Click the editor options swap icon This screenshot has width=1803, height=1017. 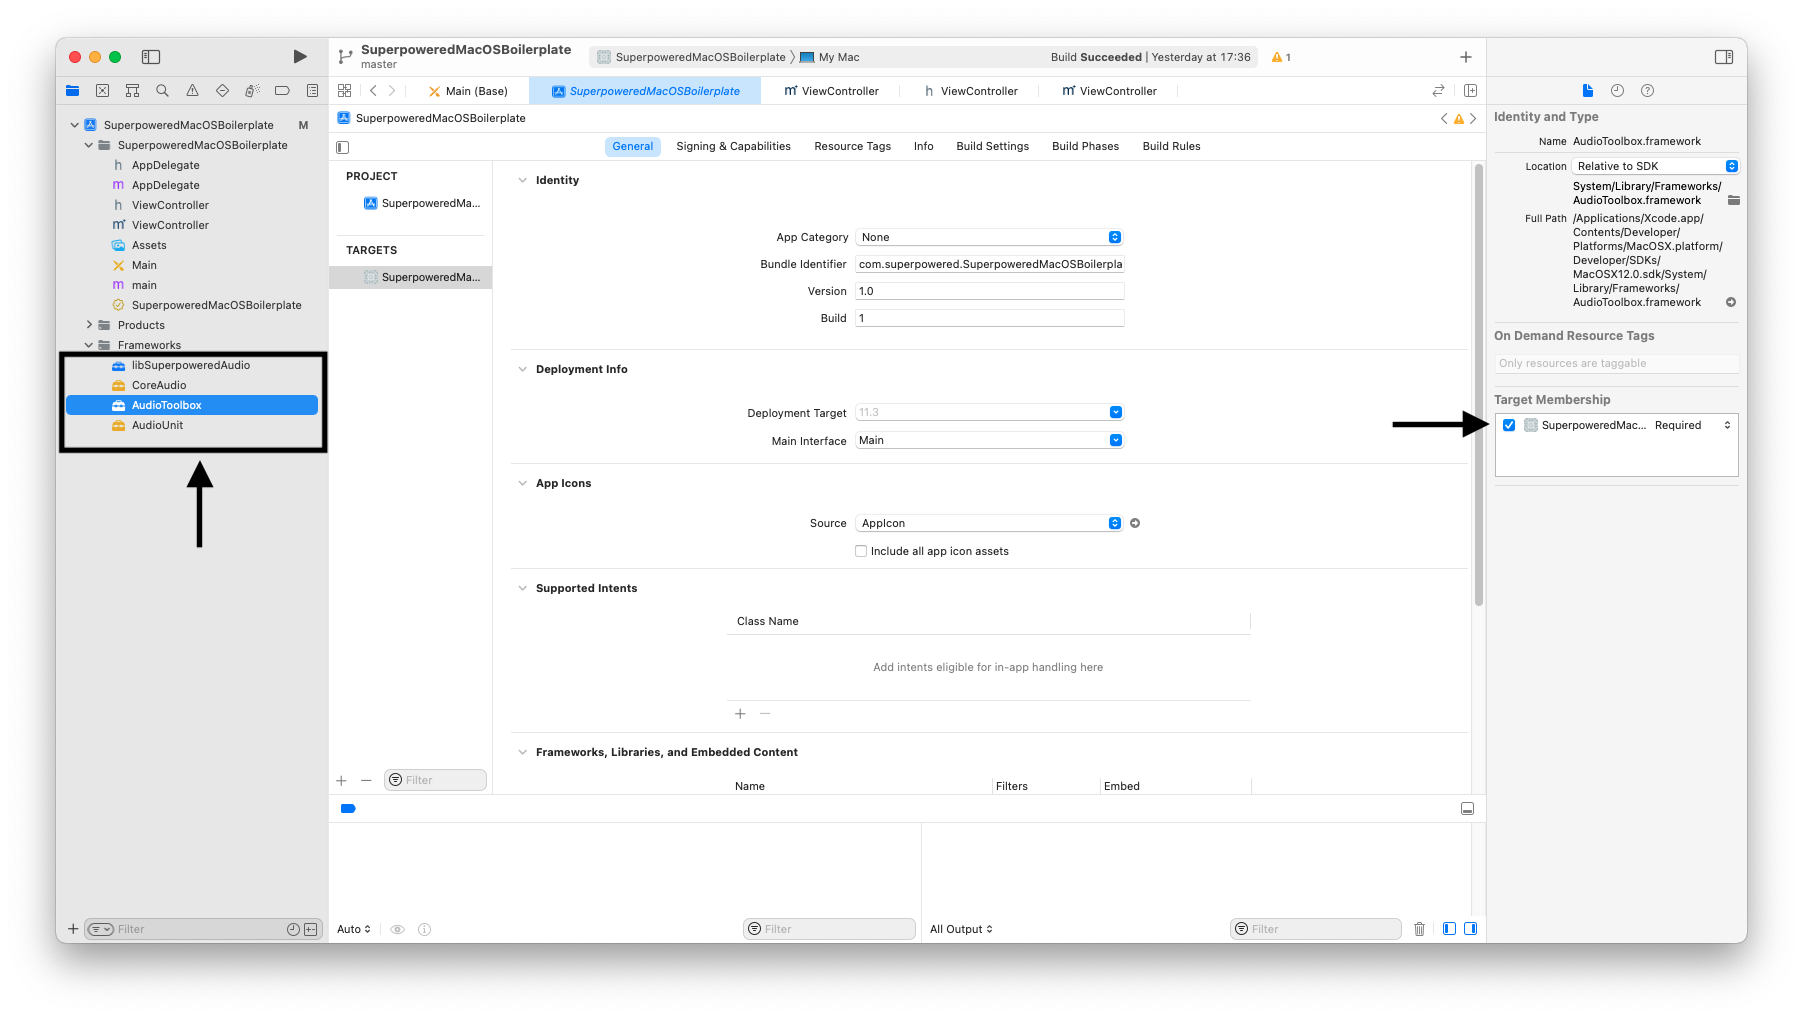coord(1438,91)
